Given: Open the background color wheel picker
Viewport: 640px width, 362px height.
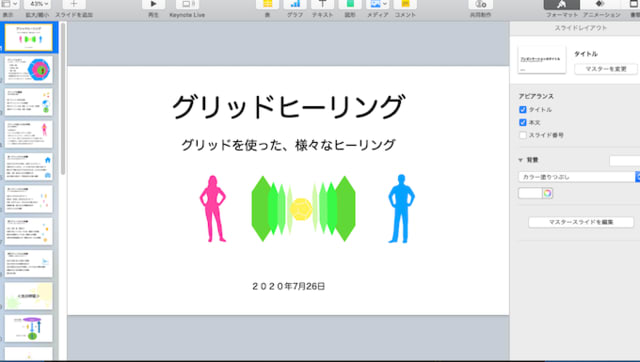Looking at the screenshot, I should coord(547,193).
